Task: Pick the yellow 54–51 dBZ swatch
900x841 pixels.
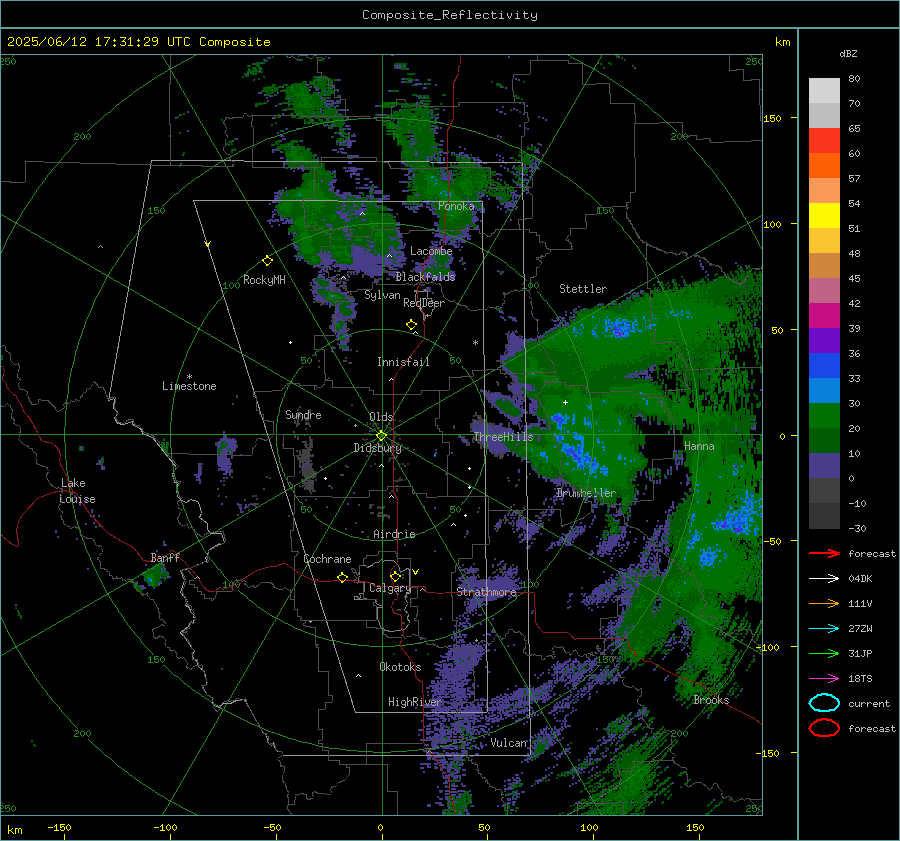Action: tap(824, 216)
